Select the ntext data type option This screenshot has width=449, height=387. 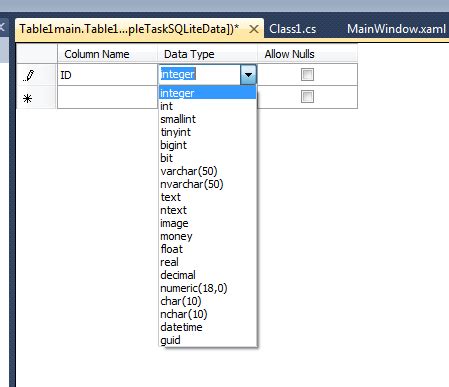tap(208, 210)
